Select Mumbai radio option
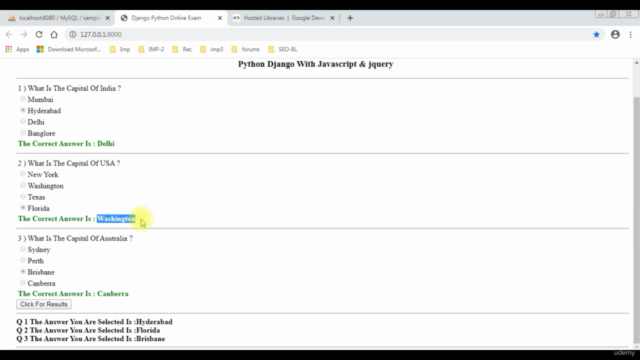The width and height of the screenshot is (640, 360). (23, 99)
